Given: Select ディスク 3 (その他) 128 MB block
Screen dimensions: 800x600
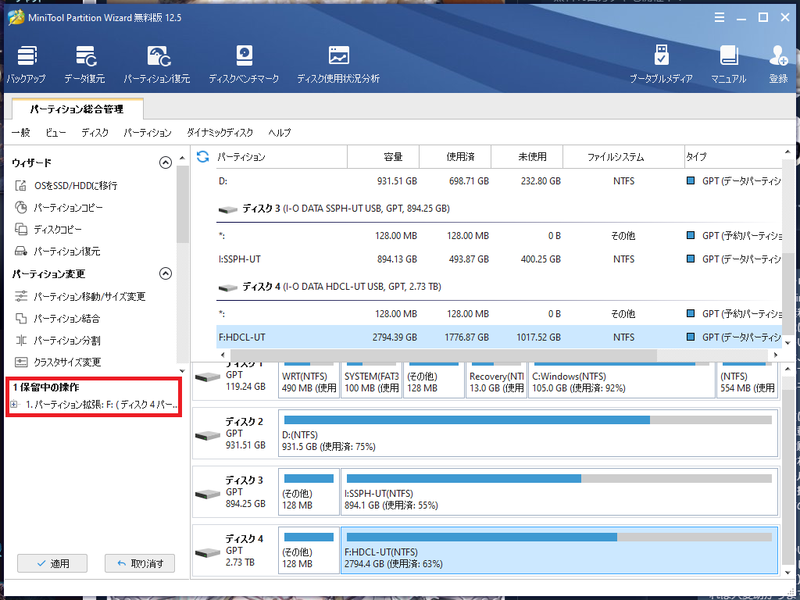Looking at the screenshot, I should click(x=309, y=492).
